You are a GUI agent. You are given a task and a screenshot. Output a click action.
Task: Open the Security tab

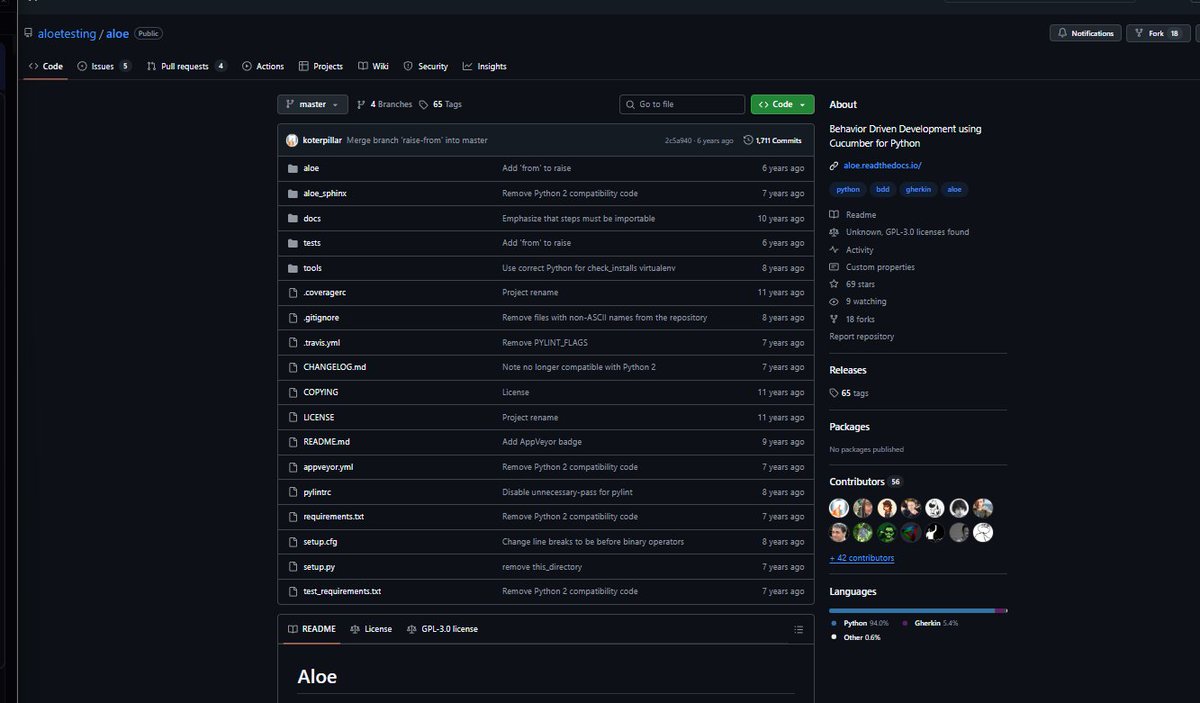pyautogui.click(x=426, y=66)
